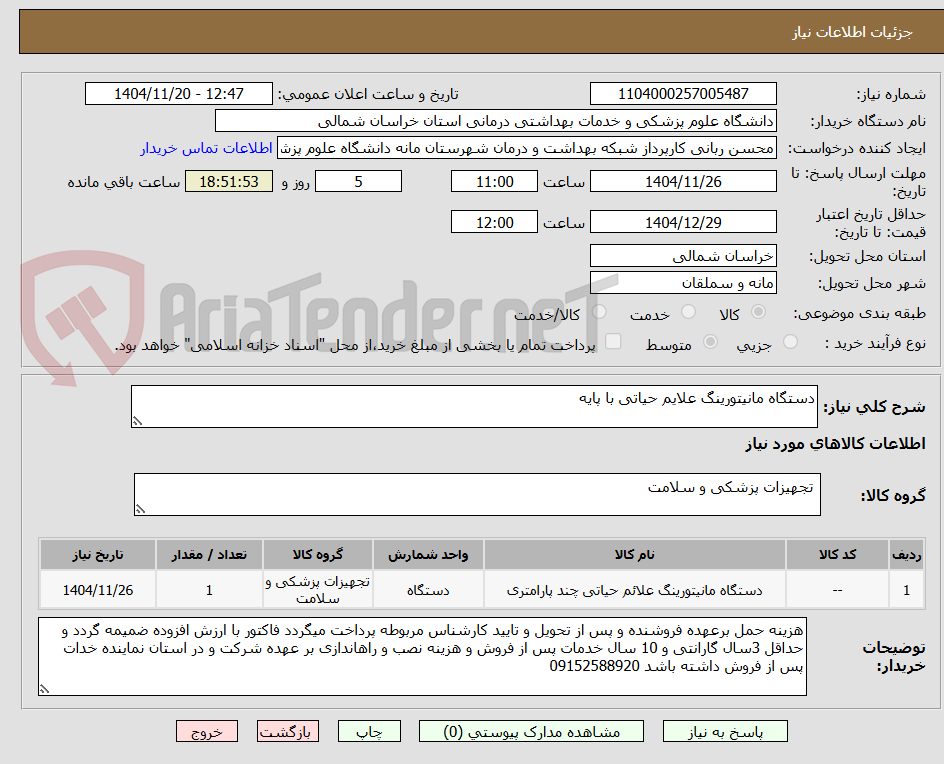Click the شهر محل تحویل field مانه و سملقان

pyautogui.click(x=683, y=283)
